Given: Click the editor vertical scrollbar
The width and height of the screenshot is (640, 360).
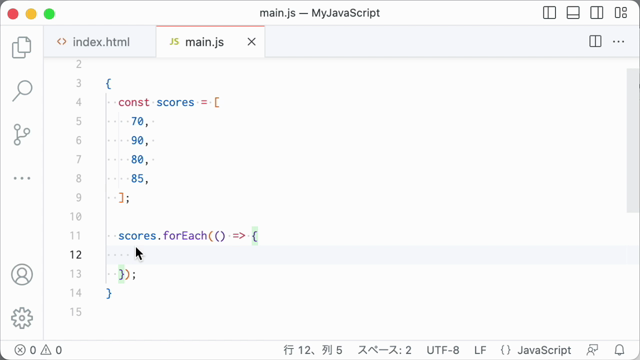Looking at the screenshot, I should pyautogui.click(x=633, y=140).
